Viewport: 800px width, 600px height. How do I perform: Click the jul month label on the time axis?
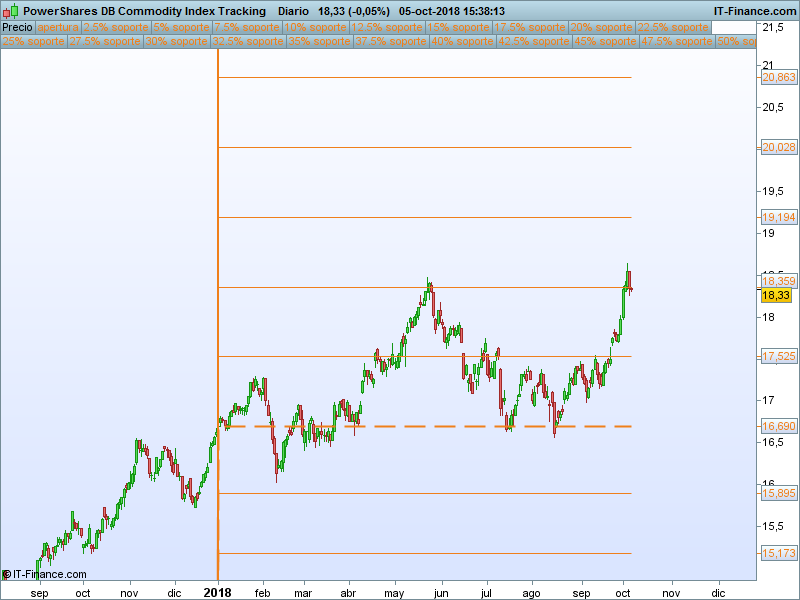[486, 594]
